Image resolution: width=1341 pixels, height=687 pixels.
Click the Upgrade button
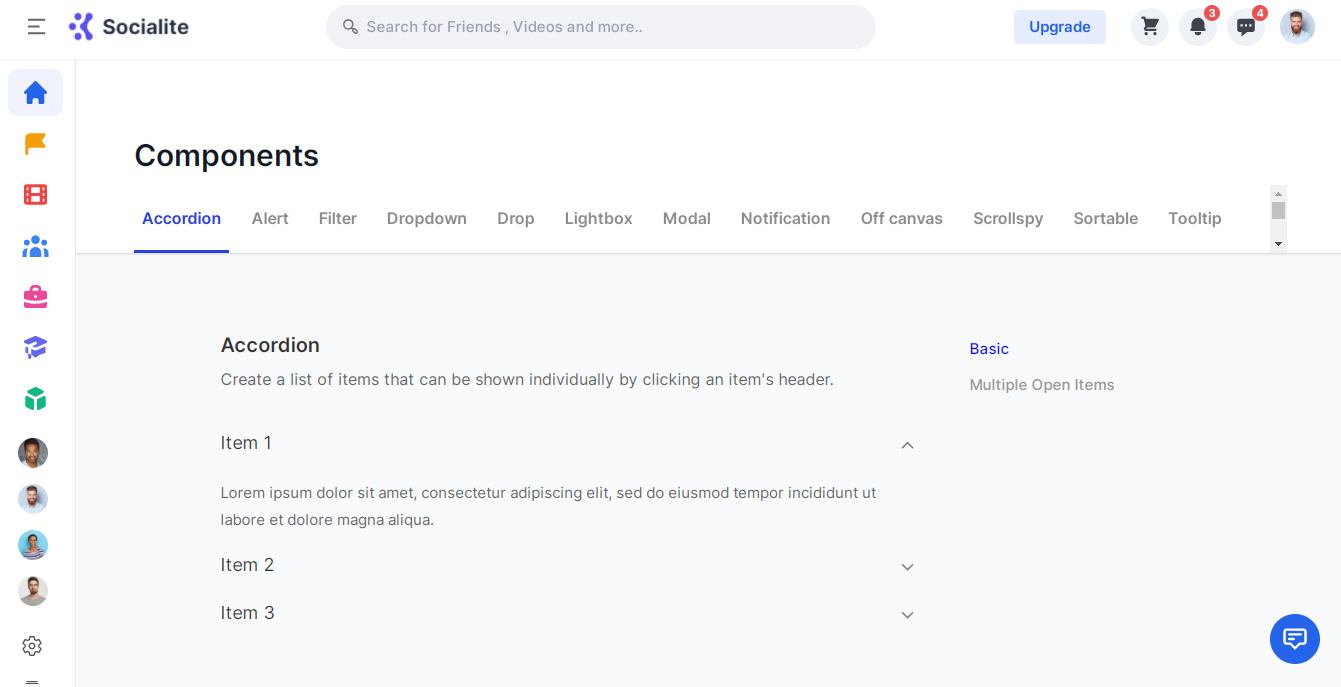[1059, 27]
